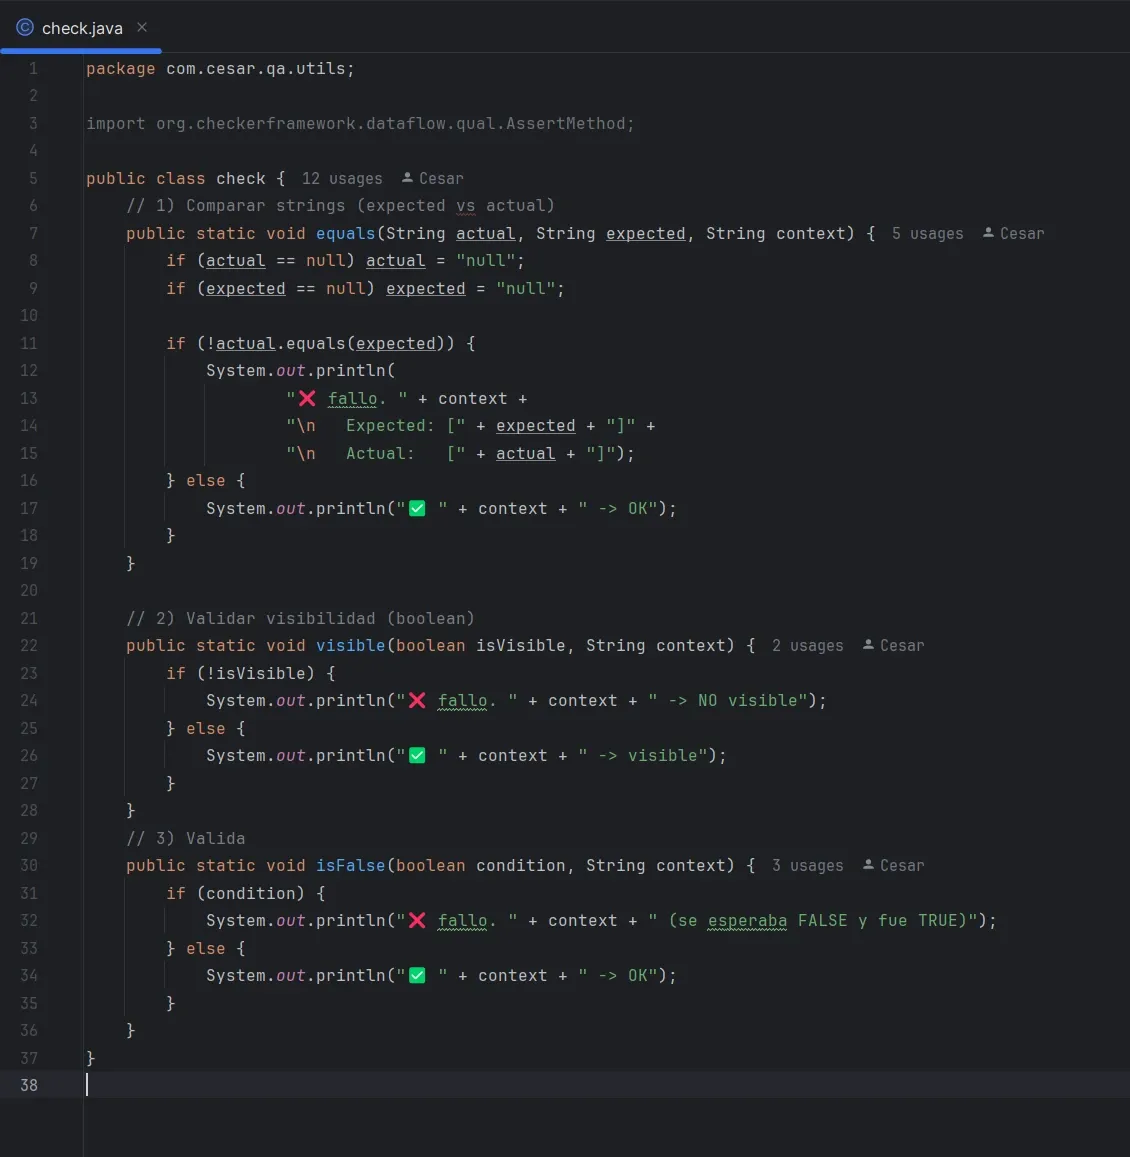Click the Java class icon on the check.java tab

pyautogui.click(x=25, y=28)
